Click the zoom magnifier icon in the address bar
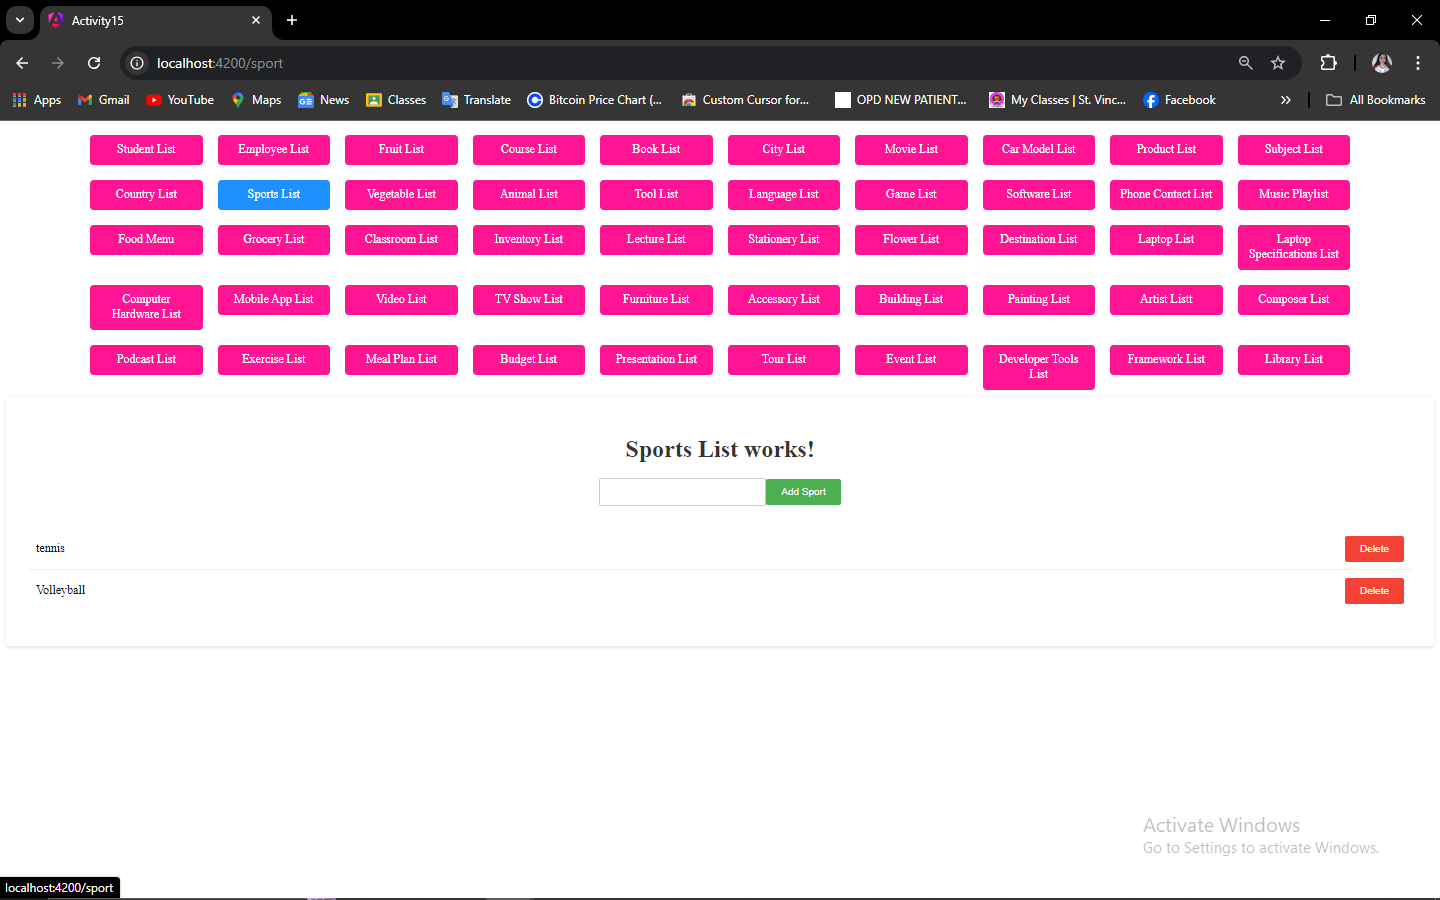Screen dimensions: 1440x900 tap(1246, 63)
